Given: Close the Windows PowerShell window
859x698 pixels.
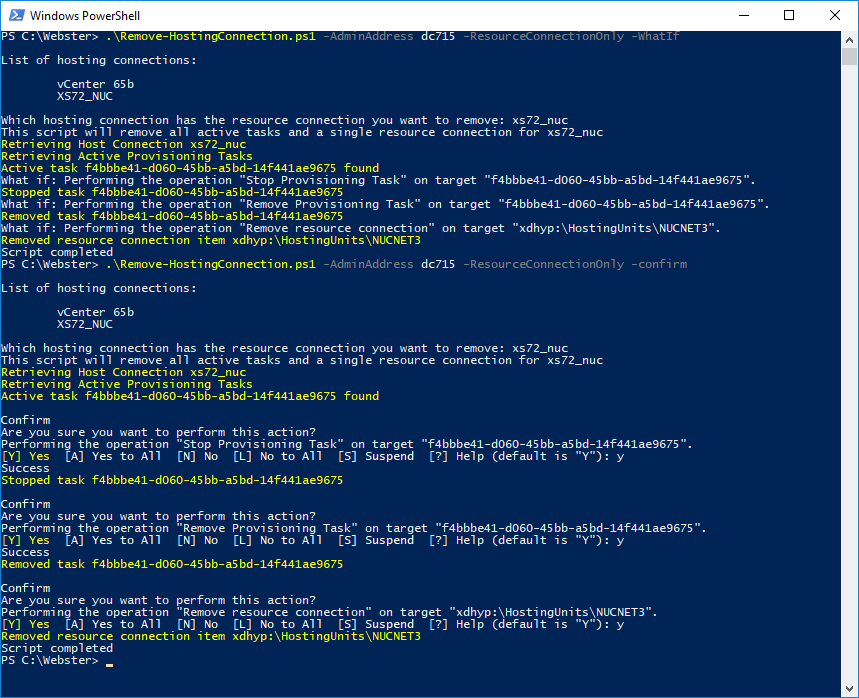Looking at the screenshot, I should tap(835, 15).
